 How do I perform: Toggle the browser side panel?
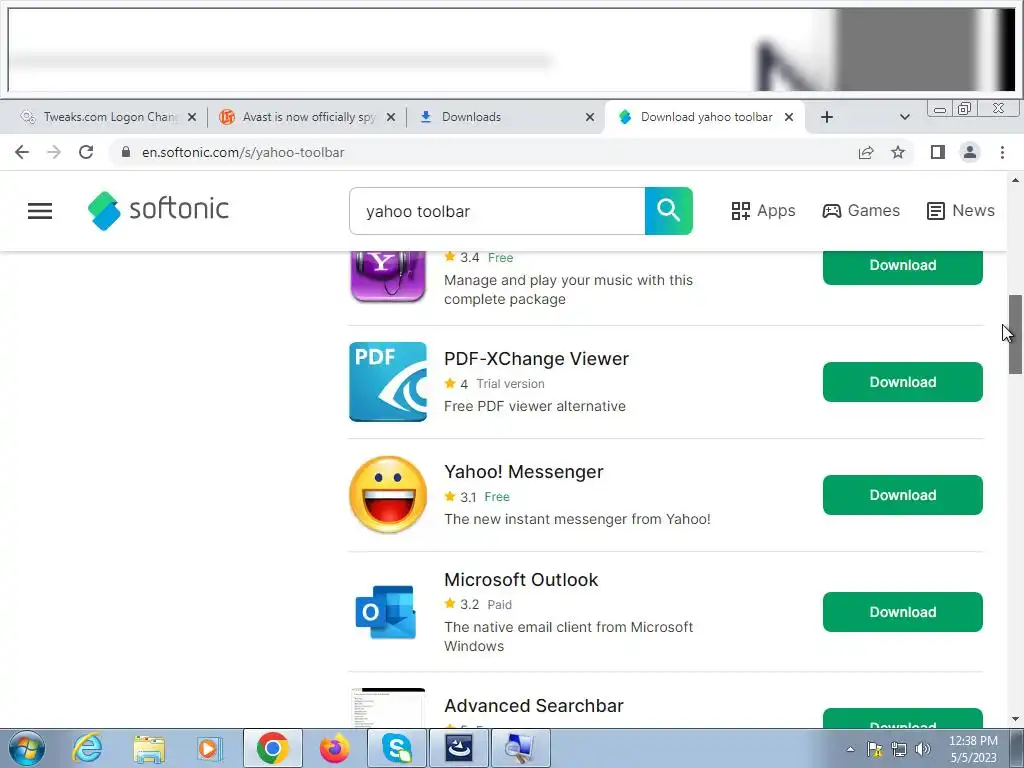click(938, 152)
